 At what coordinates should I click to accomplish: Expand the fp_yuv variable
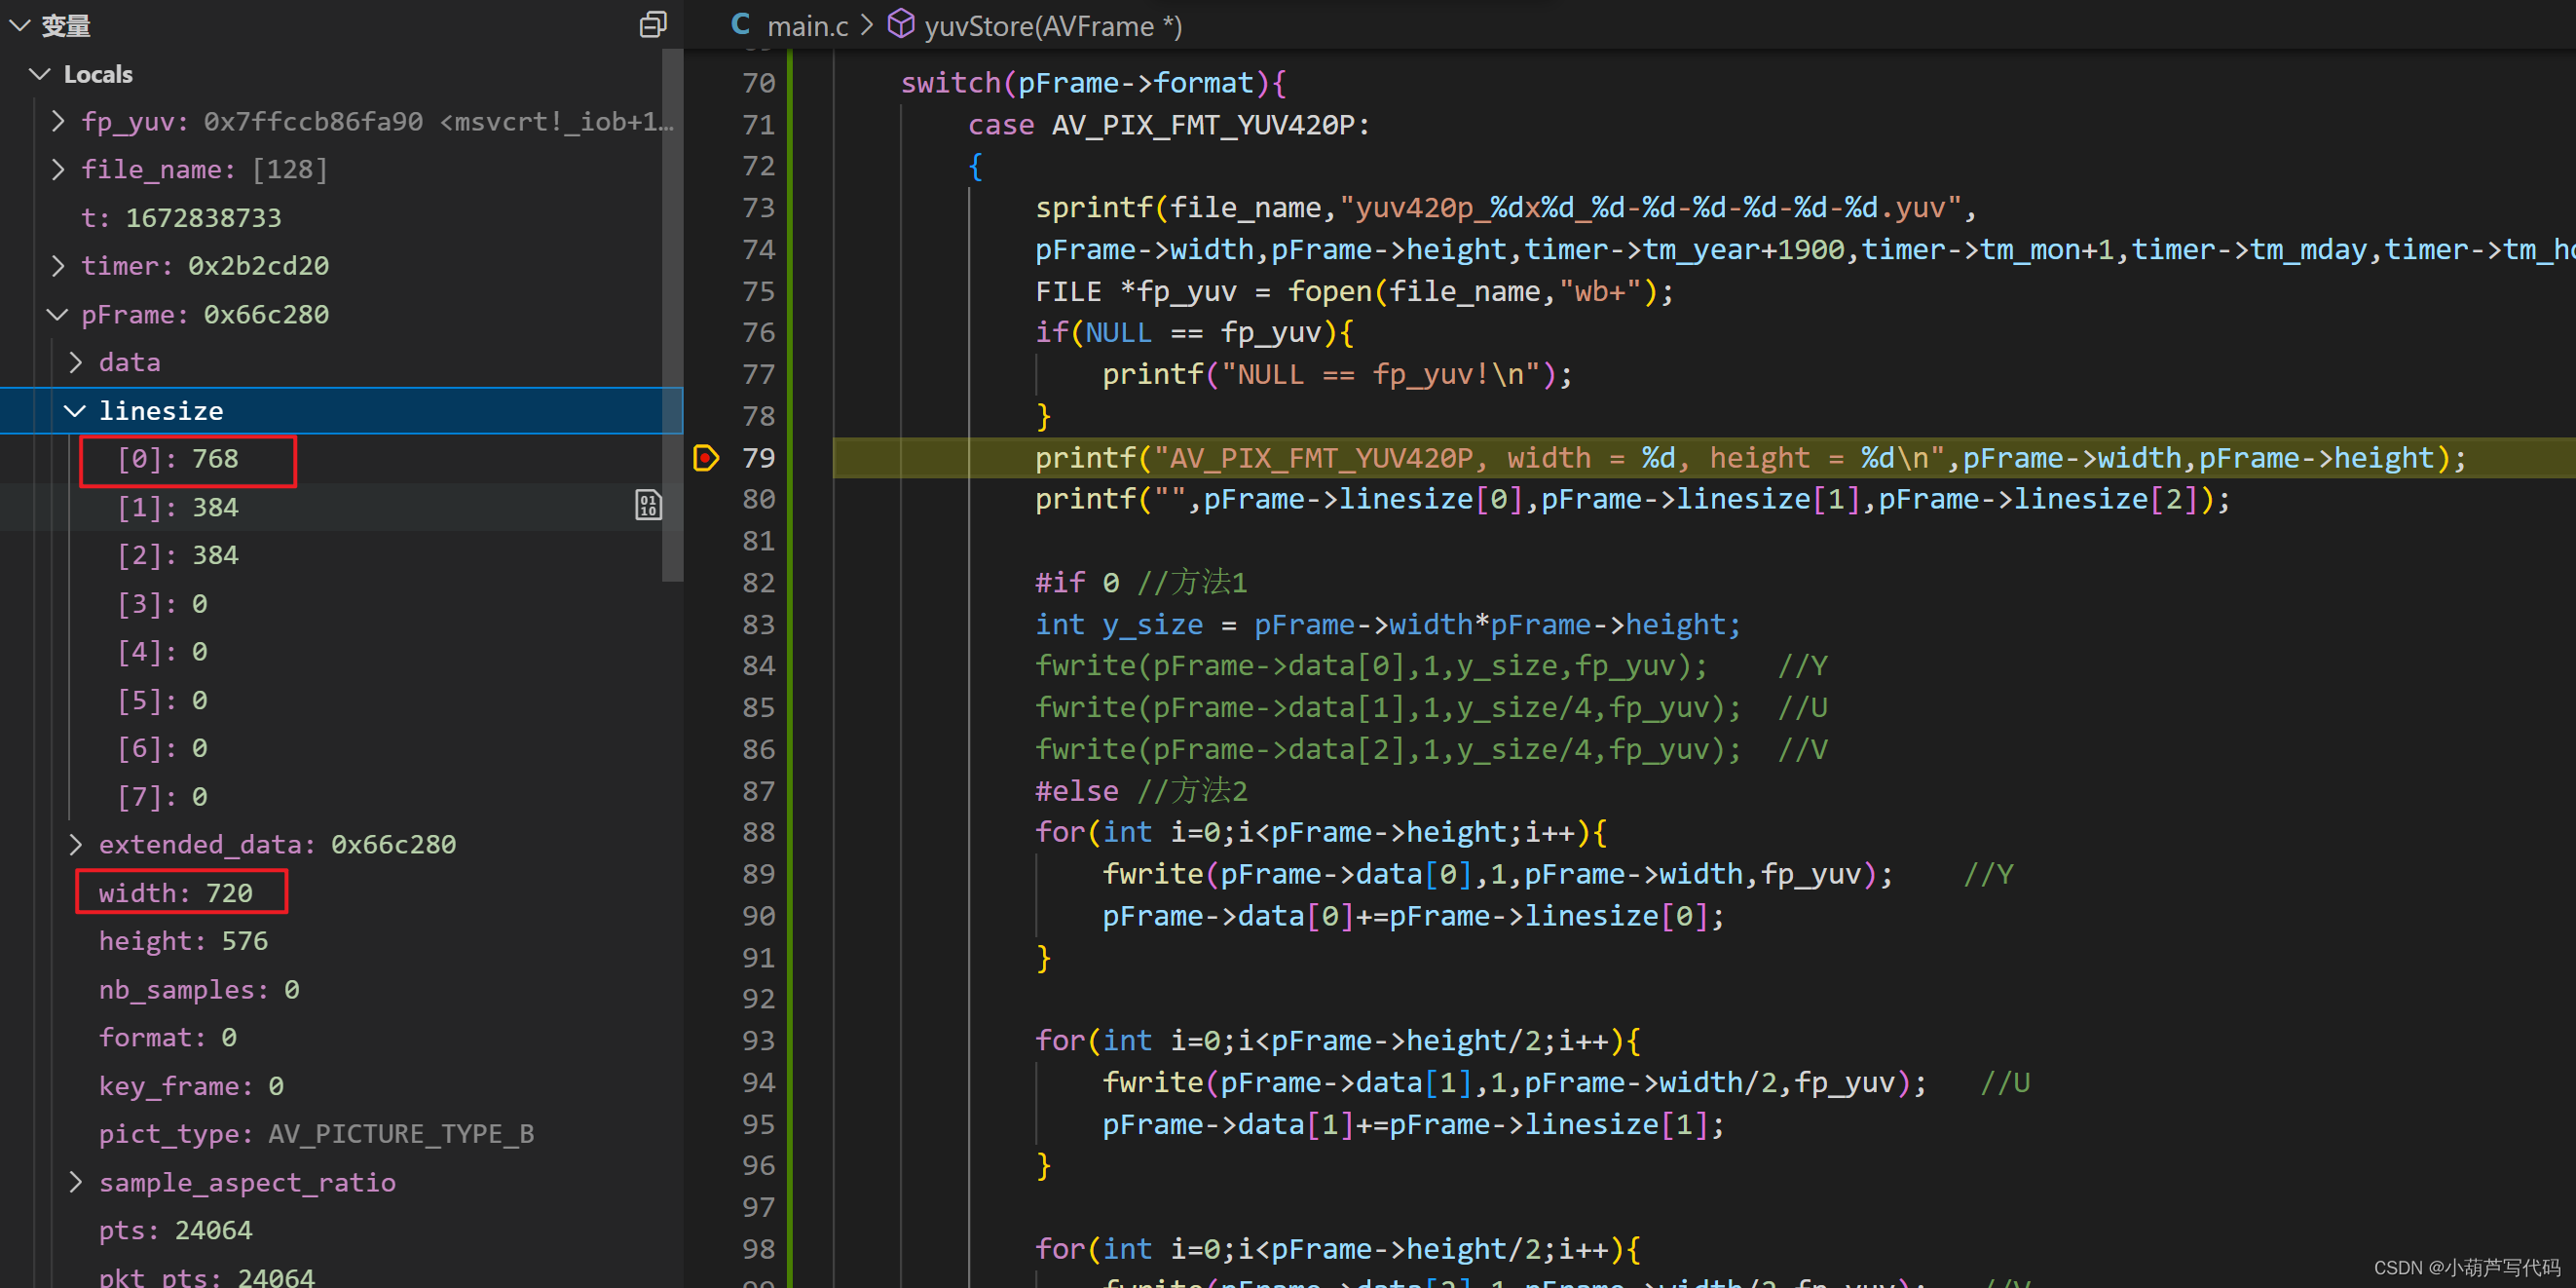(x=57, y=121)
